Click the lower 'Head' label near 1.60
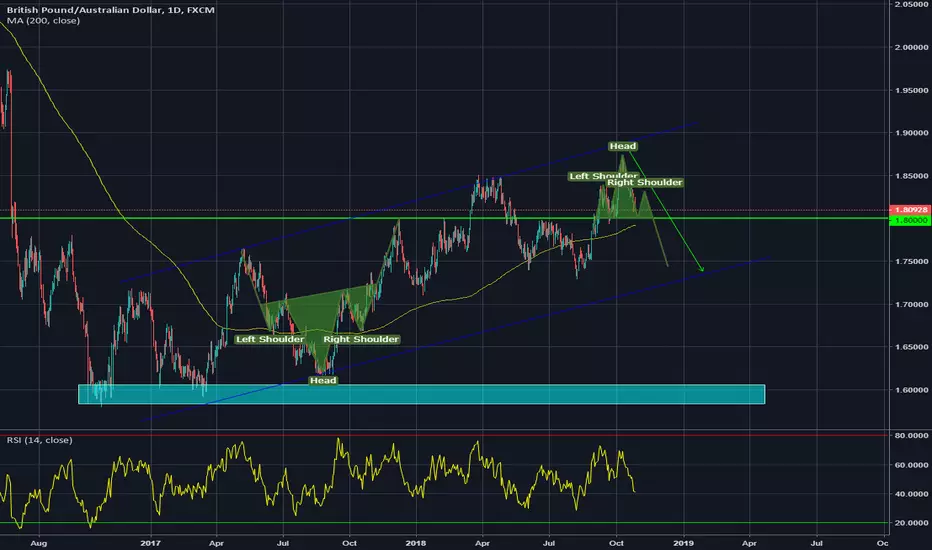The width and height of the screenshot is (932, 550). click(323, 380)
